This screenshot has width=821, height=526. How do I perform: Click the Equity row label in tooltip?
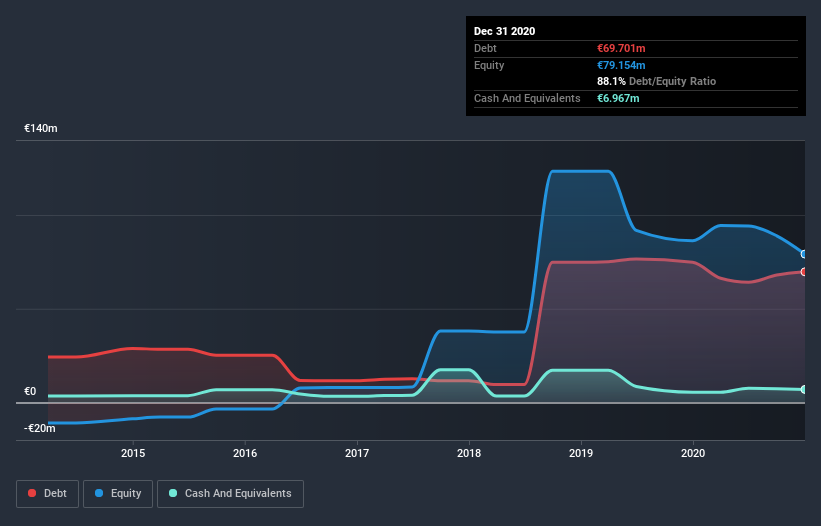point(489,65)
